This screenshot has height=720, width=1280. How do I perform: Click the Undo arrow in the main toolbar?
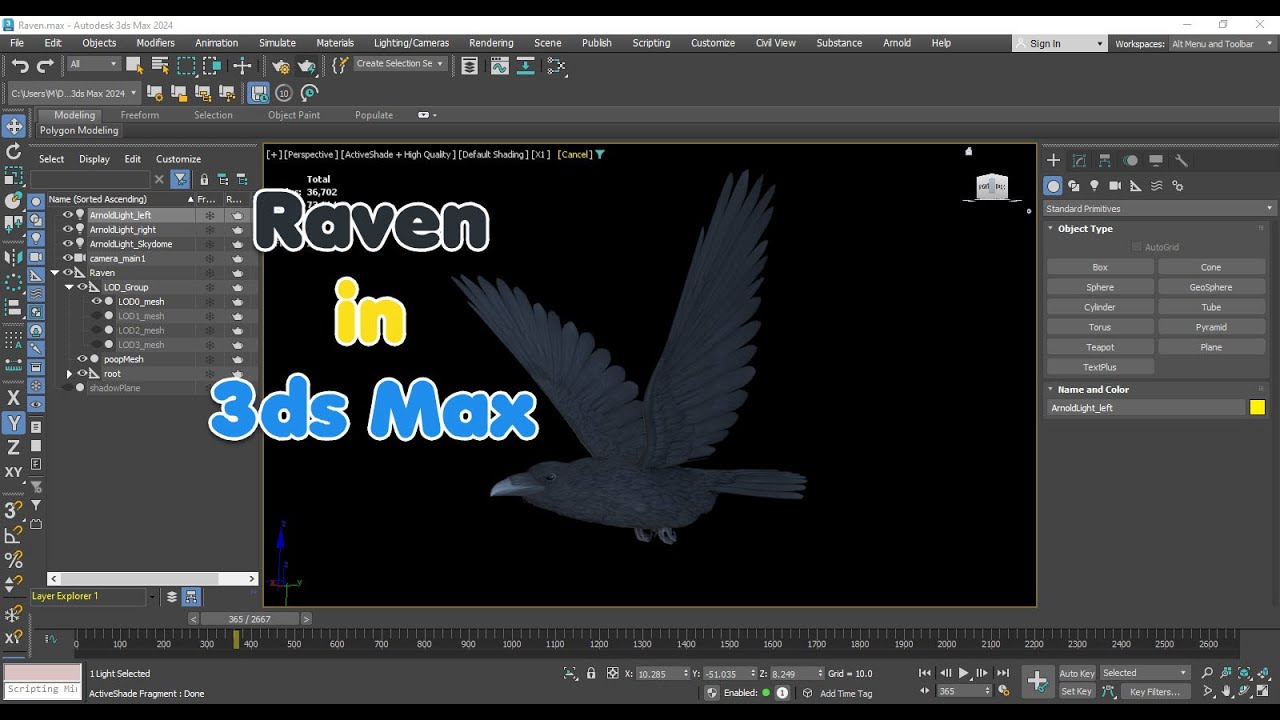pyautogui.click(x=20, y=66)
